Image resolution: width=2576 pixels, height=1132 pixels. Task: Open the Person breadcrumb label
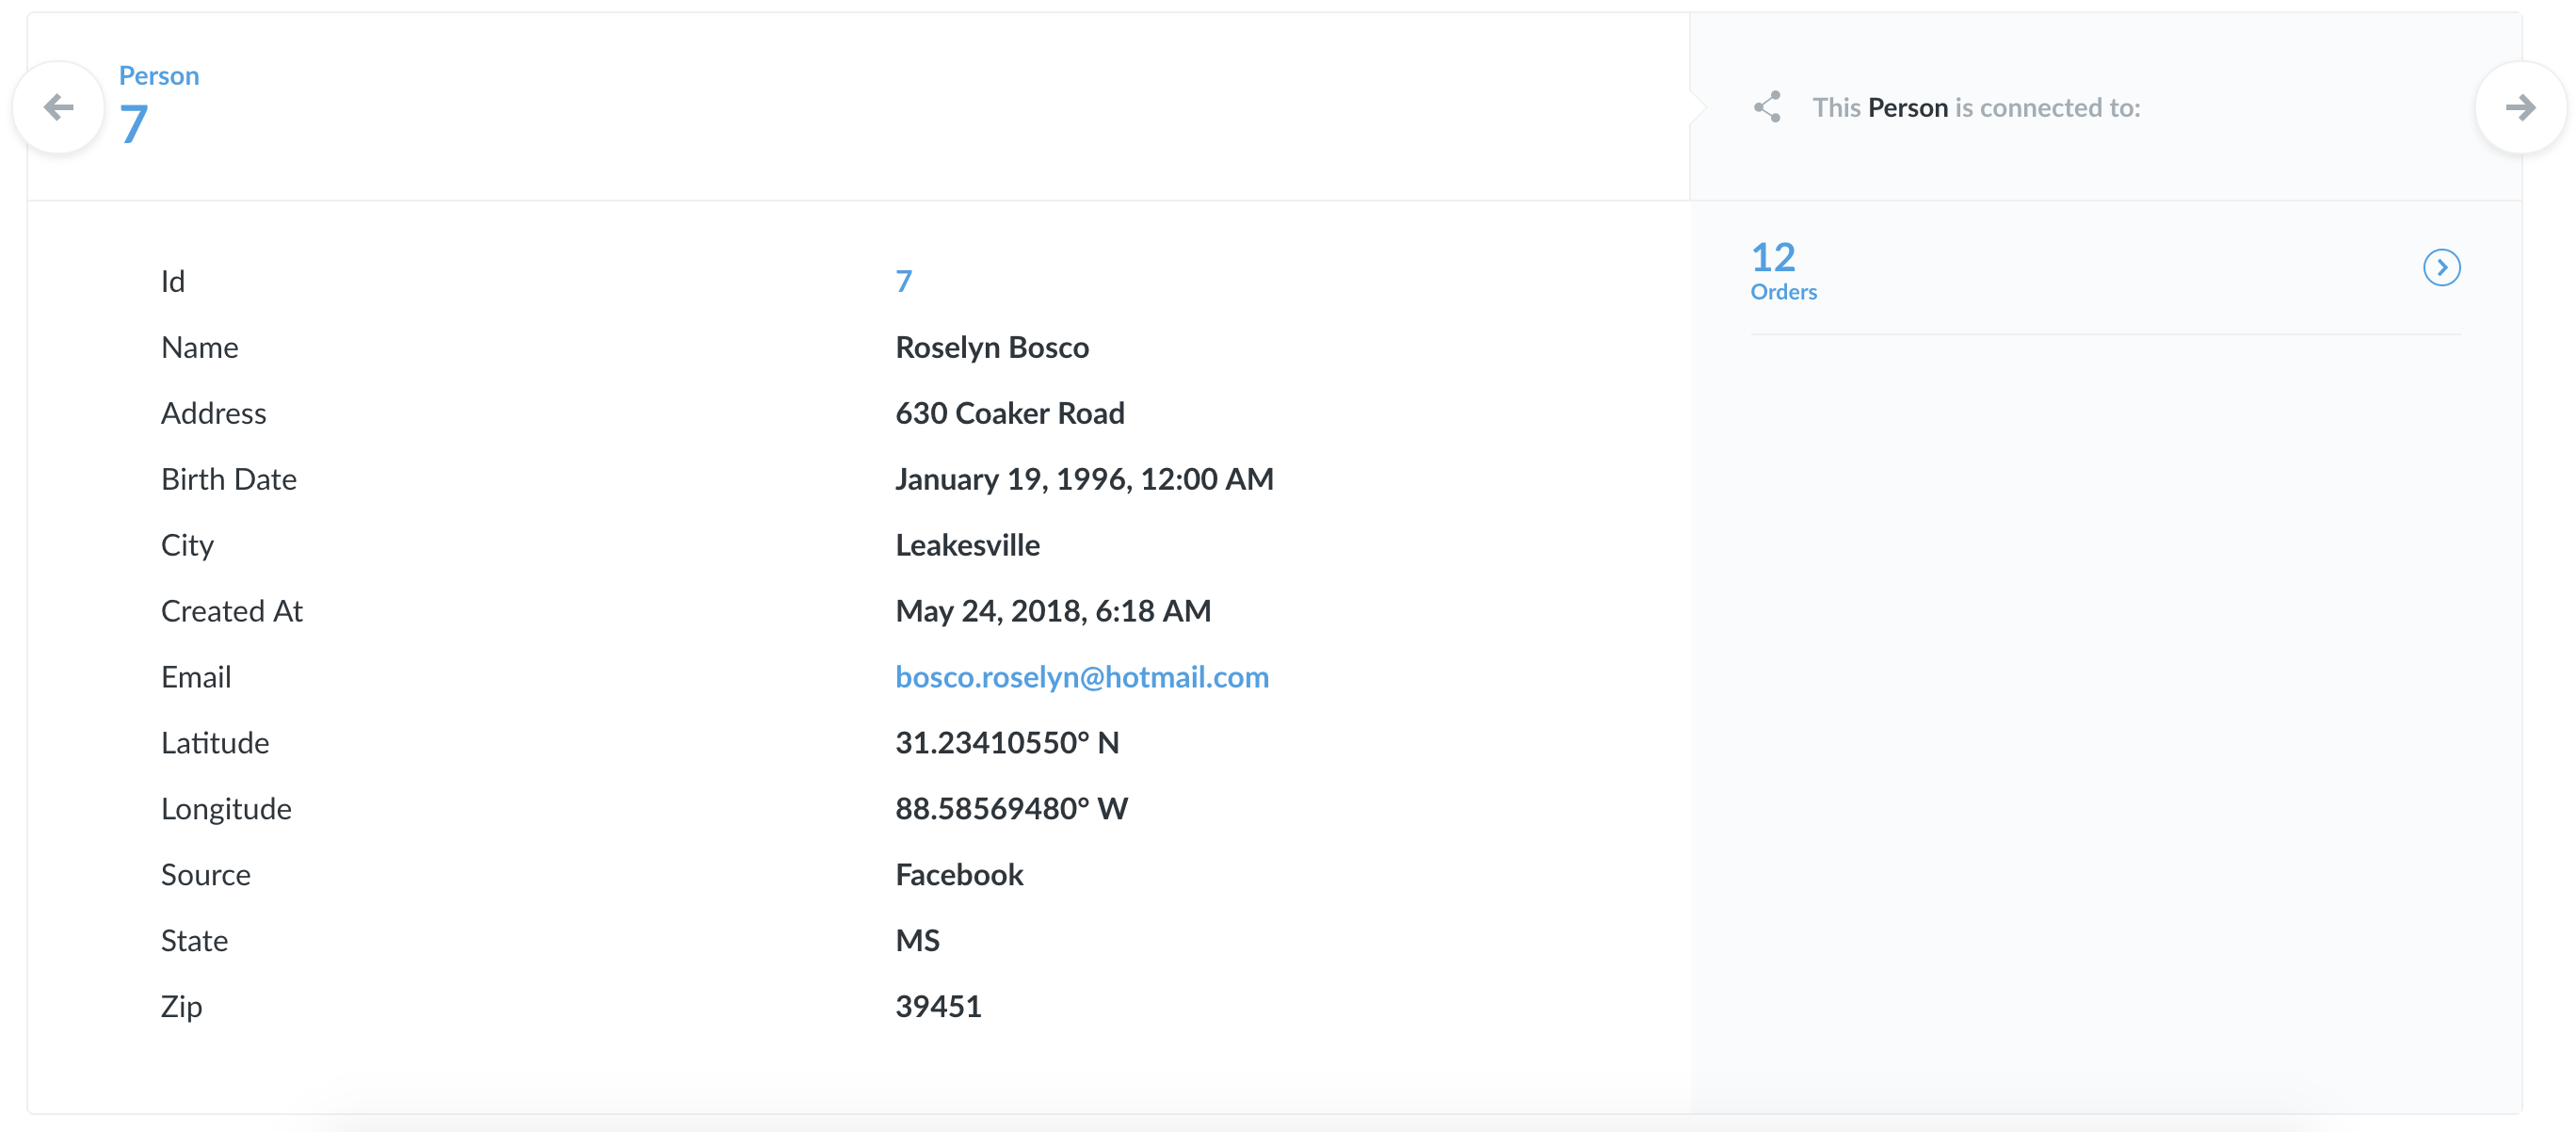pyautogui.click(x=159, y=75)
